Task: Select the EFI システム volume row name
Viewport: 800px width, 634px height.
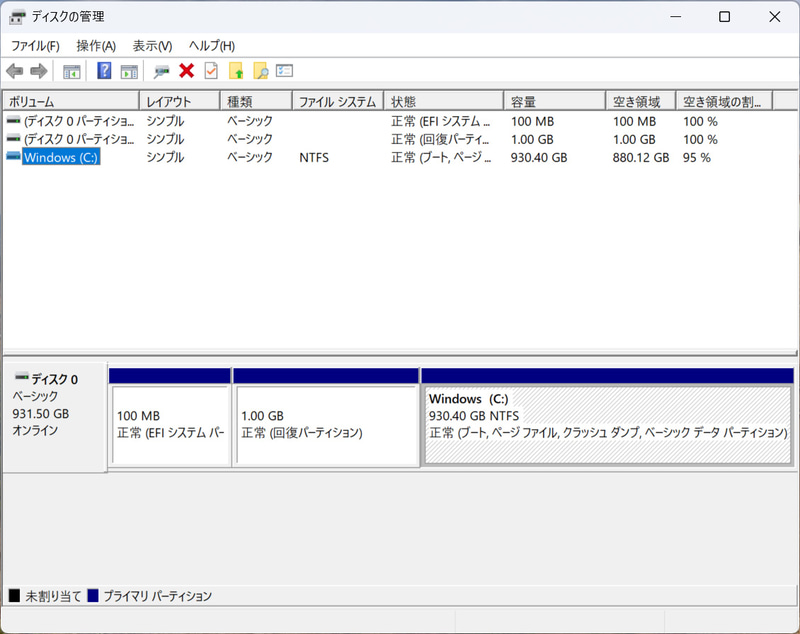Action: click(79, 121)
